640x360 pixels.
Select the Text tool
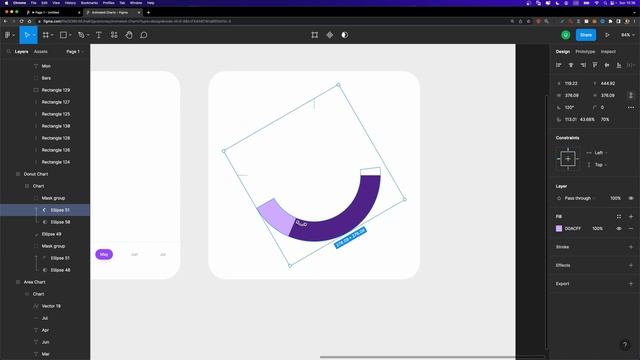point(99,35)
